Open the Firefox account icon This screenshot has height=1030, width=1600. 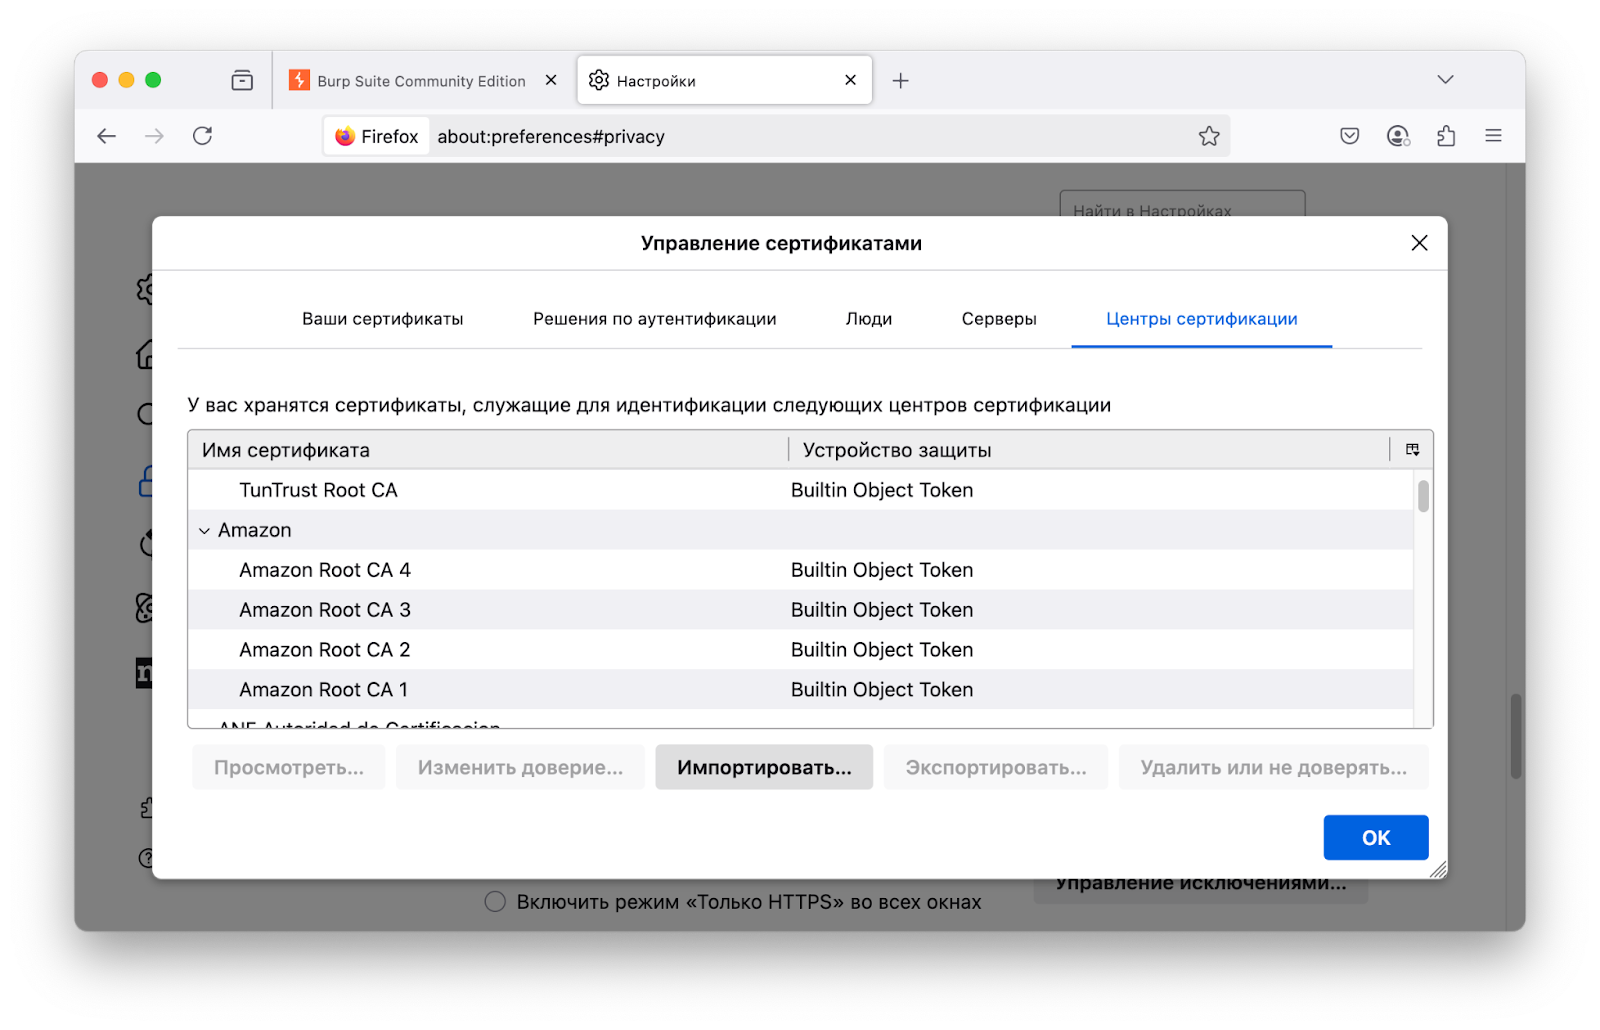click(x=1398, y=136)
